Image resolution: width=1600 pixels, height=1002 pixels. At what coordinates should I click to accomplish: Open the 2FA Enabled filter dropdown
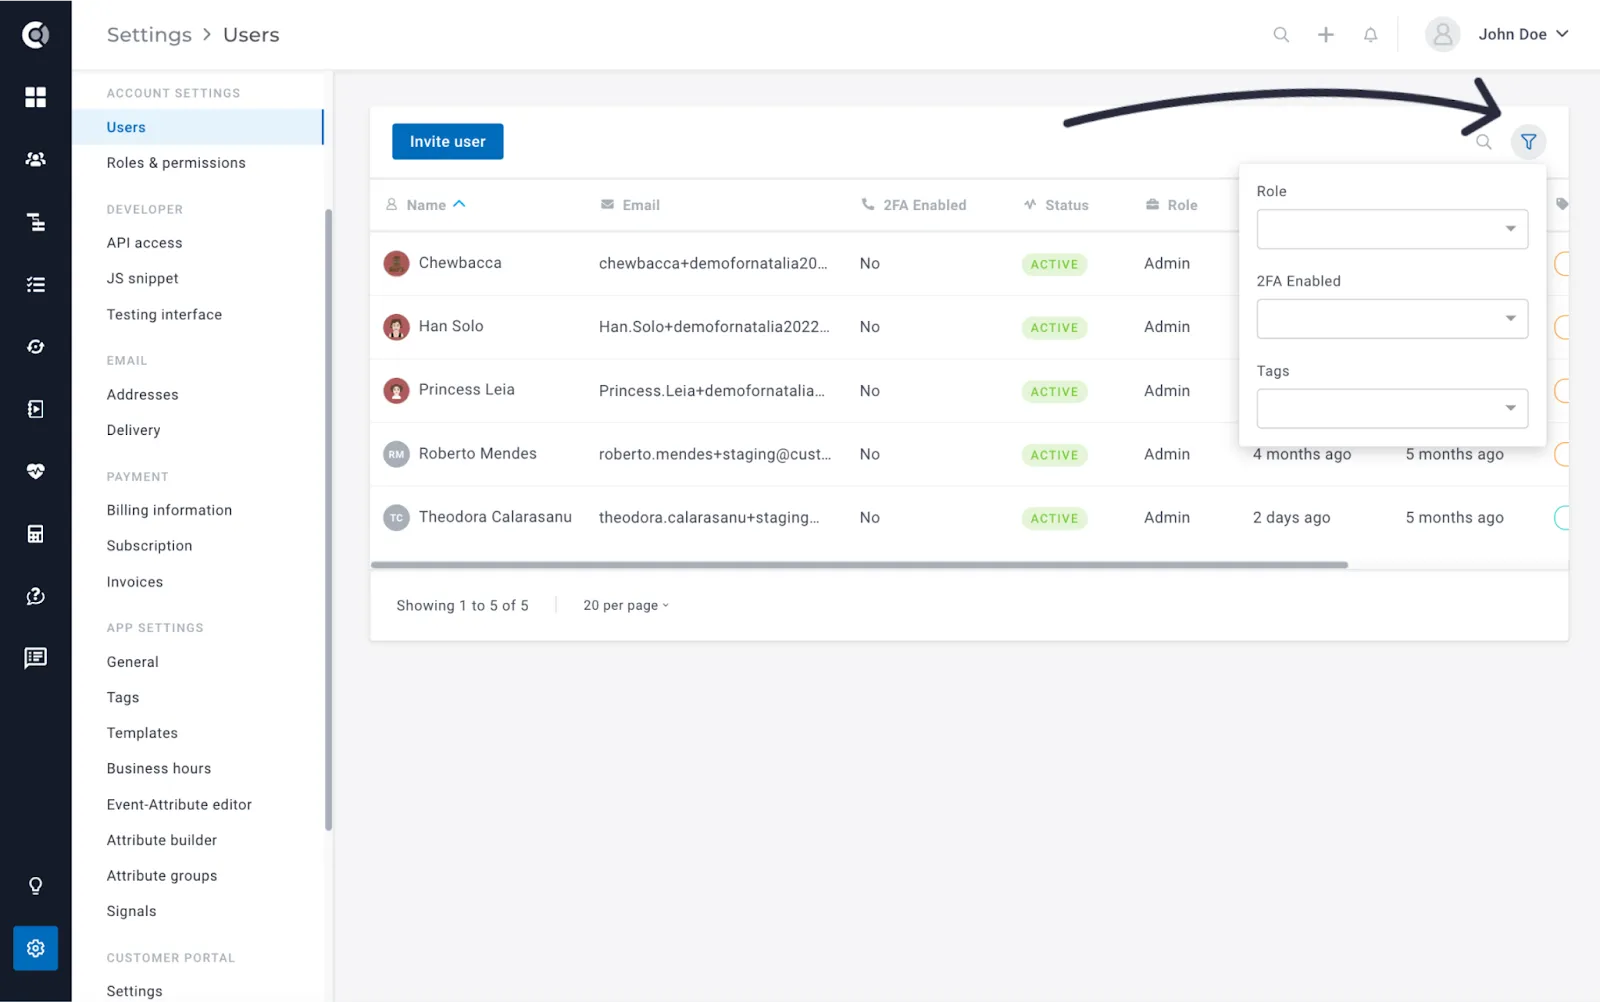[1392, 319]
